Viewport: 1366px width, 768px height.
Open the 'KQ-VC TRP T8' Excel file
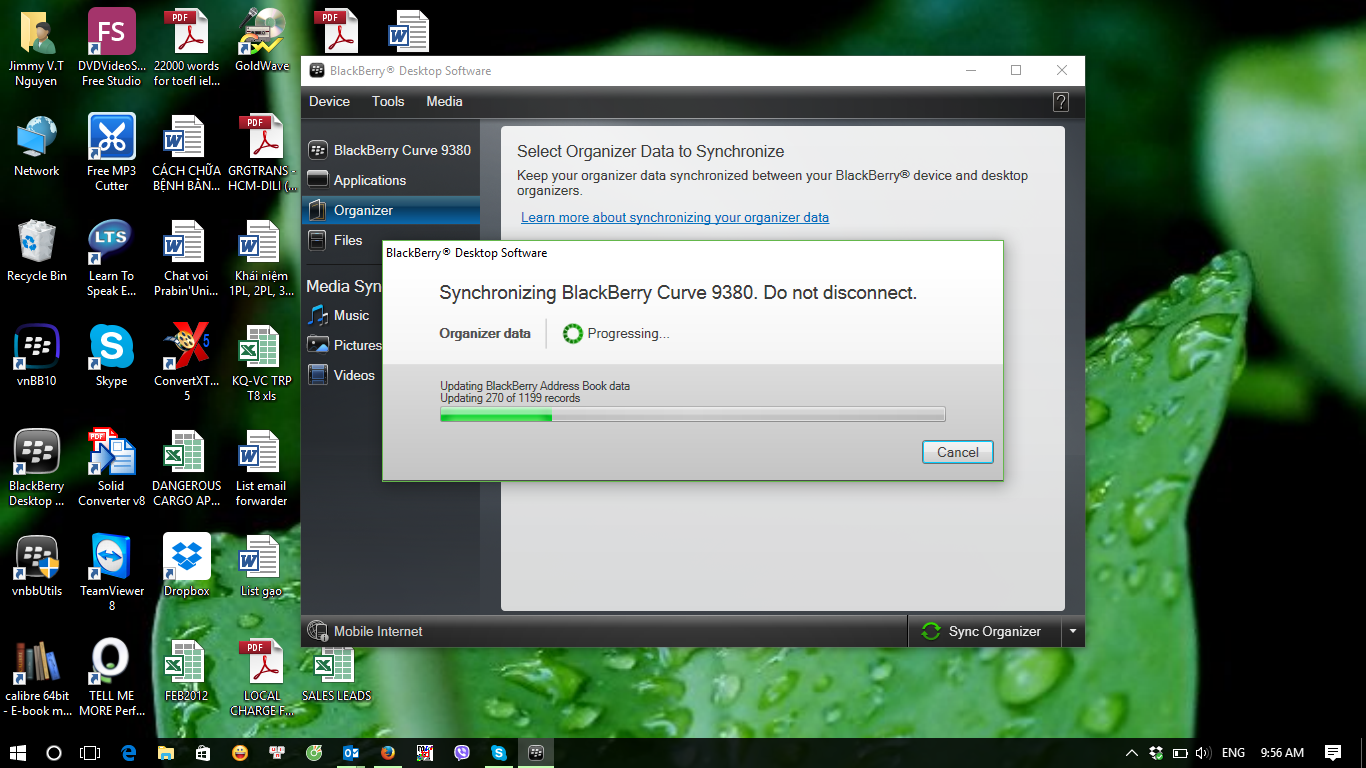click(262, 362)
